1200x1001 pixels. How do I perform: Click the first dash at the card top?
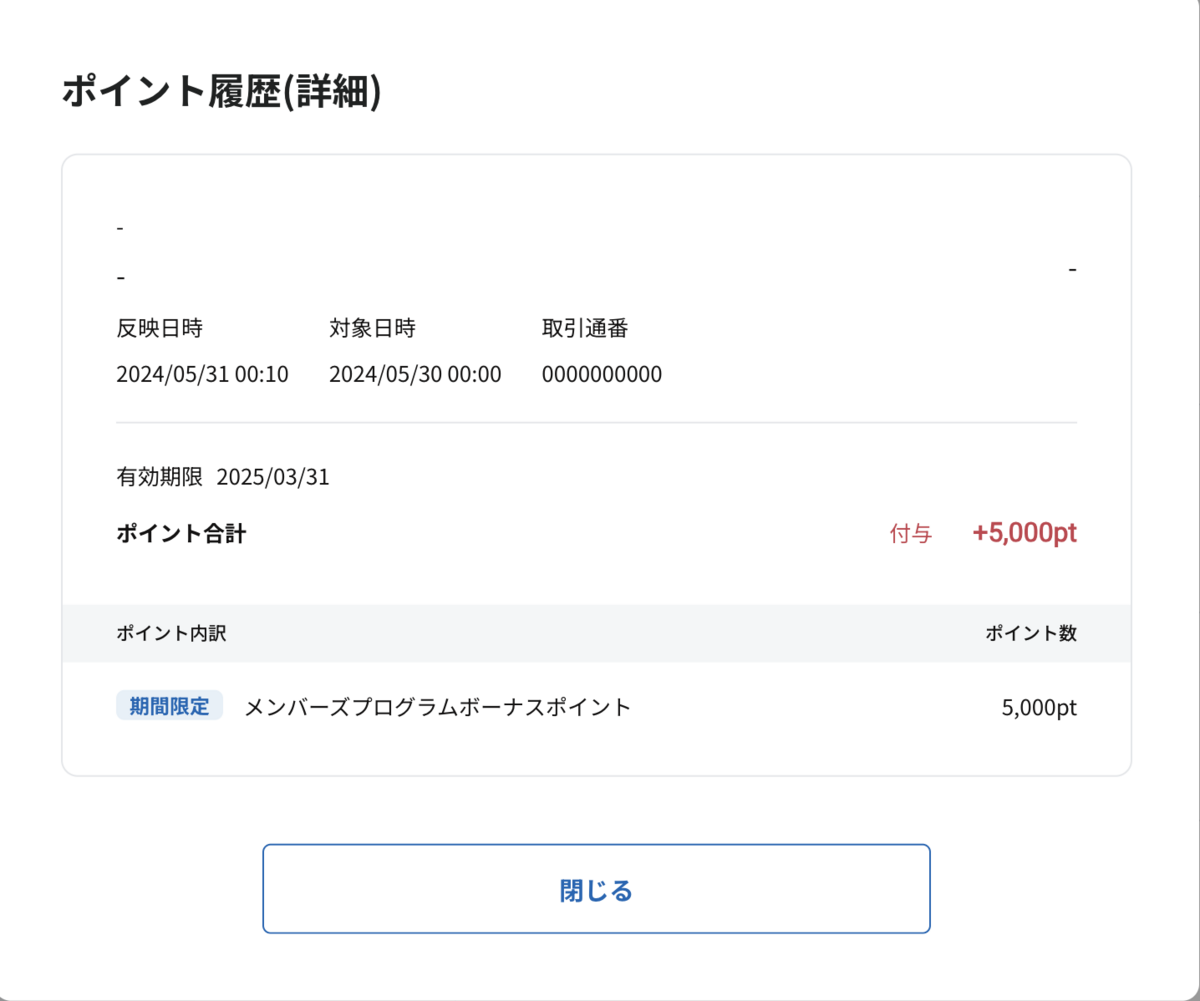coord(120,229)
